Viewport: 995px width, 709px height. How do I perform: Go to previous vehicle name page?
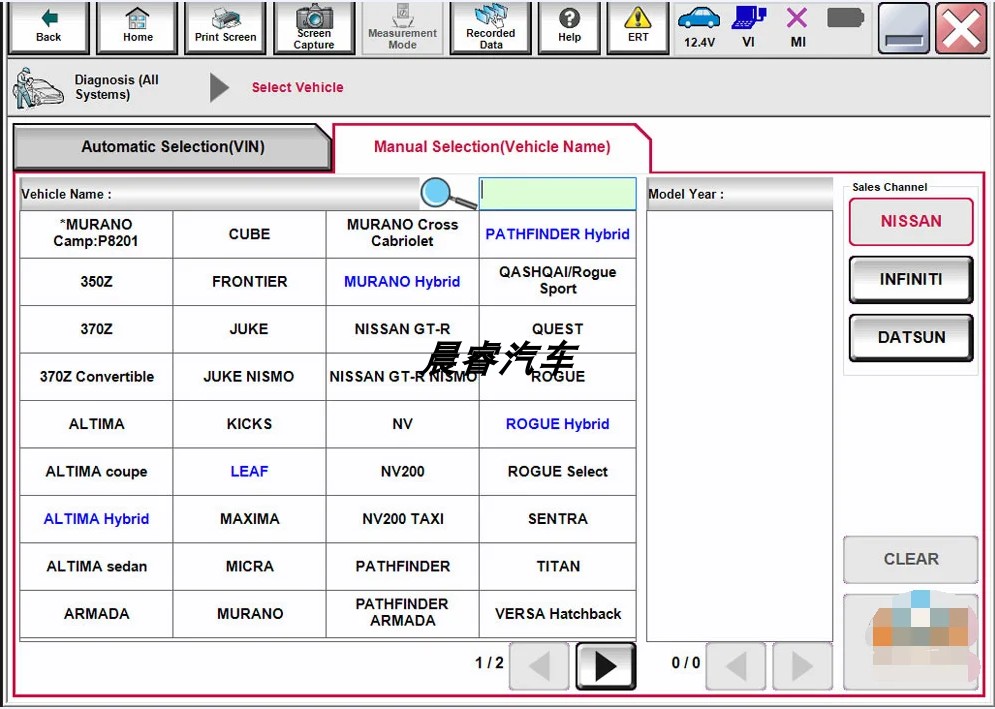(x=539, y=666)
